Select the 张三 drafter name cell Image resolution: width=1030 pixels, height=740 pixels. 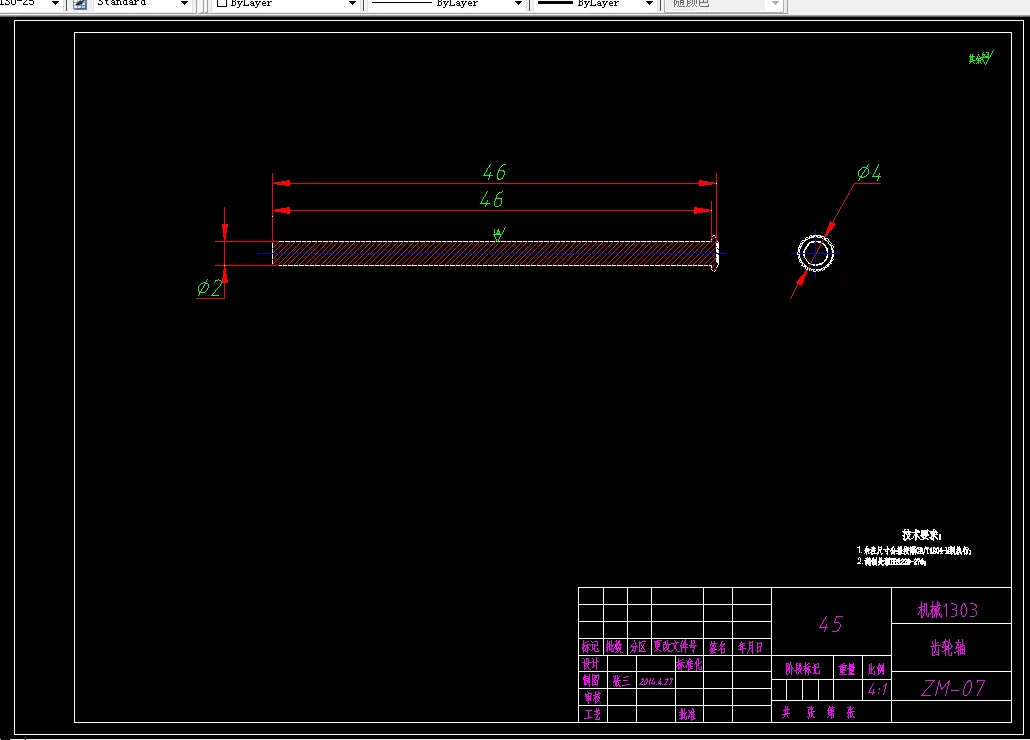pyautogui.click(x=621, y=681)
